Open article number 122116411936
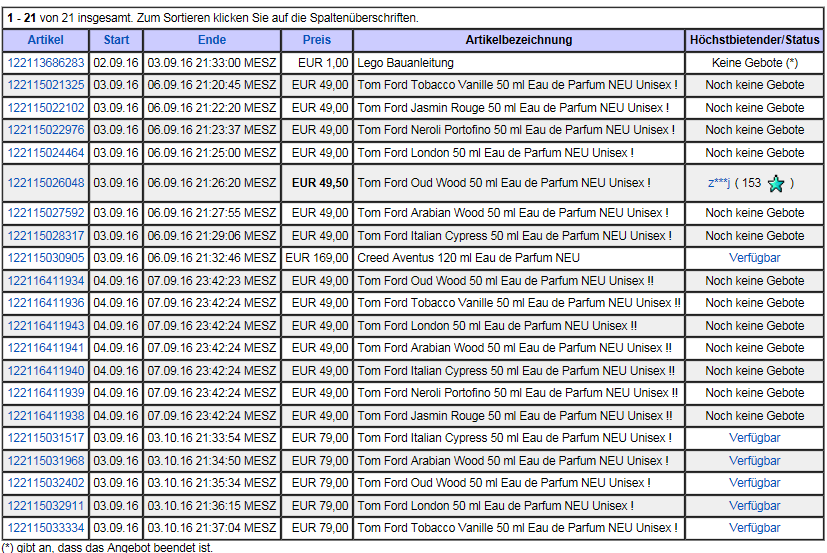Screen dimensions: 827x553 pos(45,303)
